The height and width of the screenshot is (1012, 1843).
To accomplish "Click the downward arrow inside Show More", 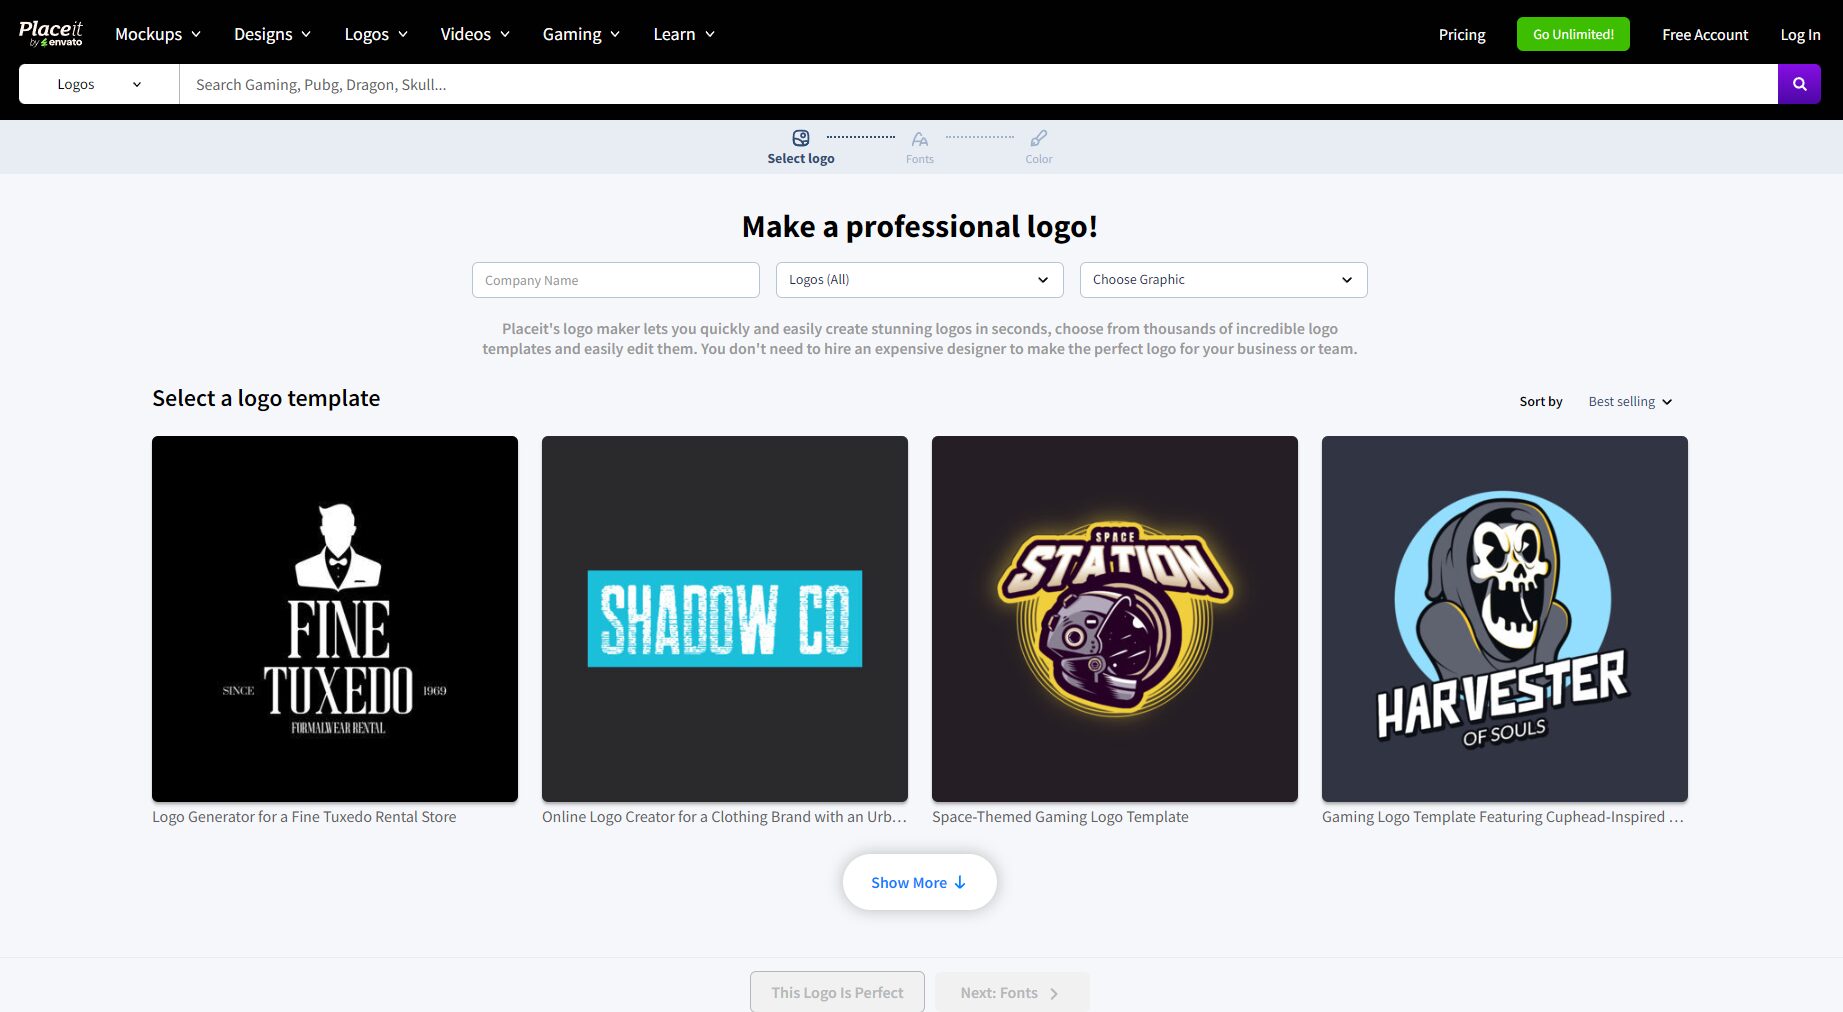I will pyautogui.click(x=959, y=882).
